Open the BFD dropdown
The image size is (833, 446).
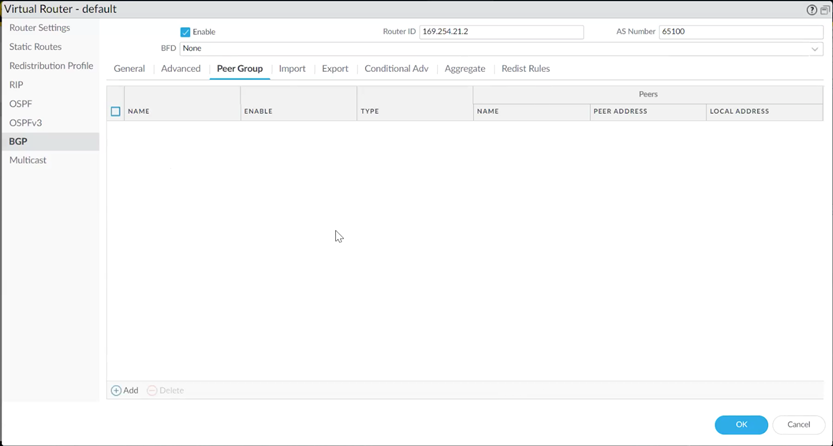click(x=500, y=48)
